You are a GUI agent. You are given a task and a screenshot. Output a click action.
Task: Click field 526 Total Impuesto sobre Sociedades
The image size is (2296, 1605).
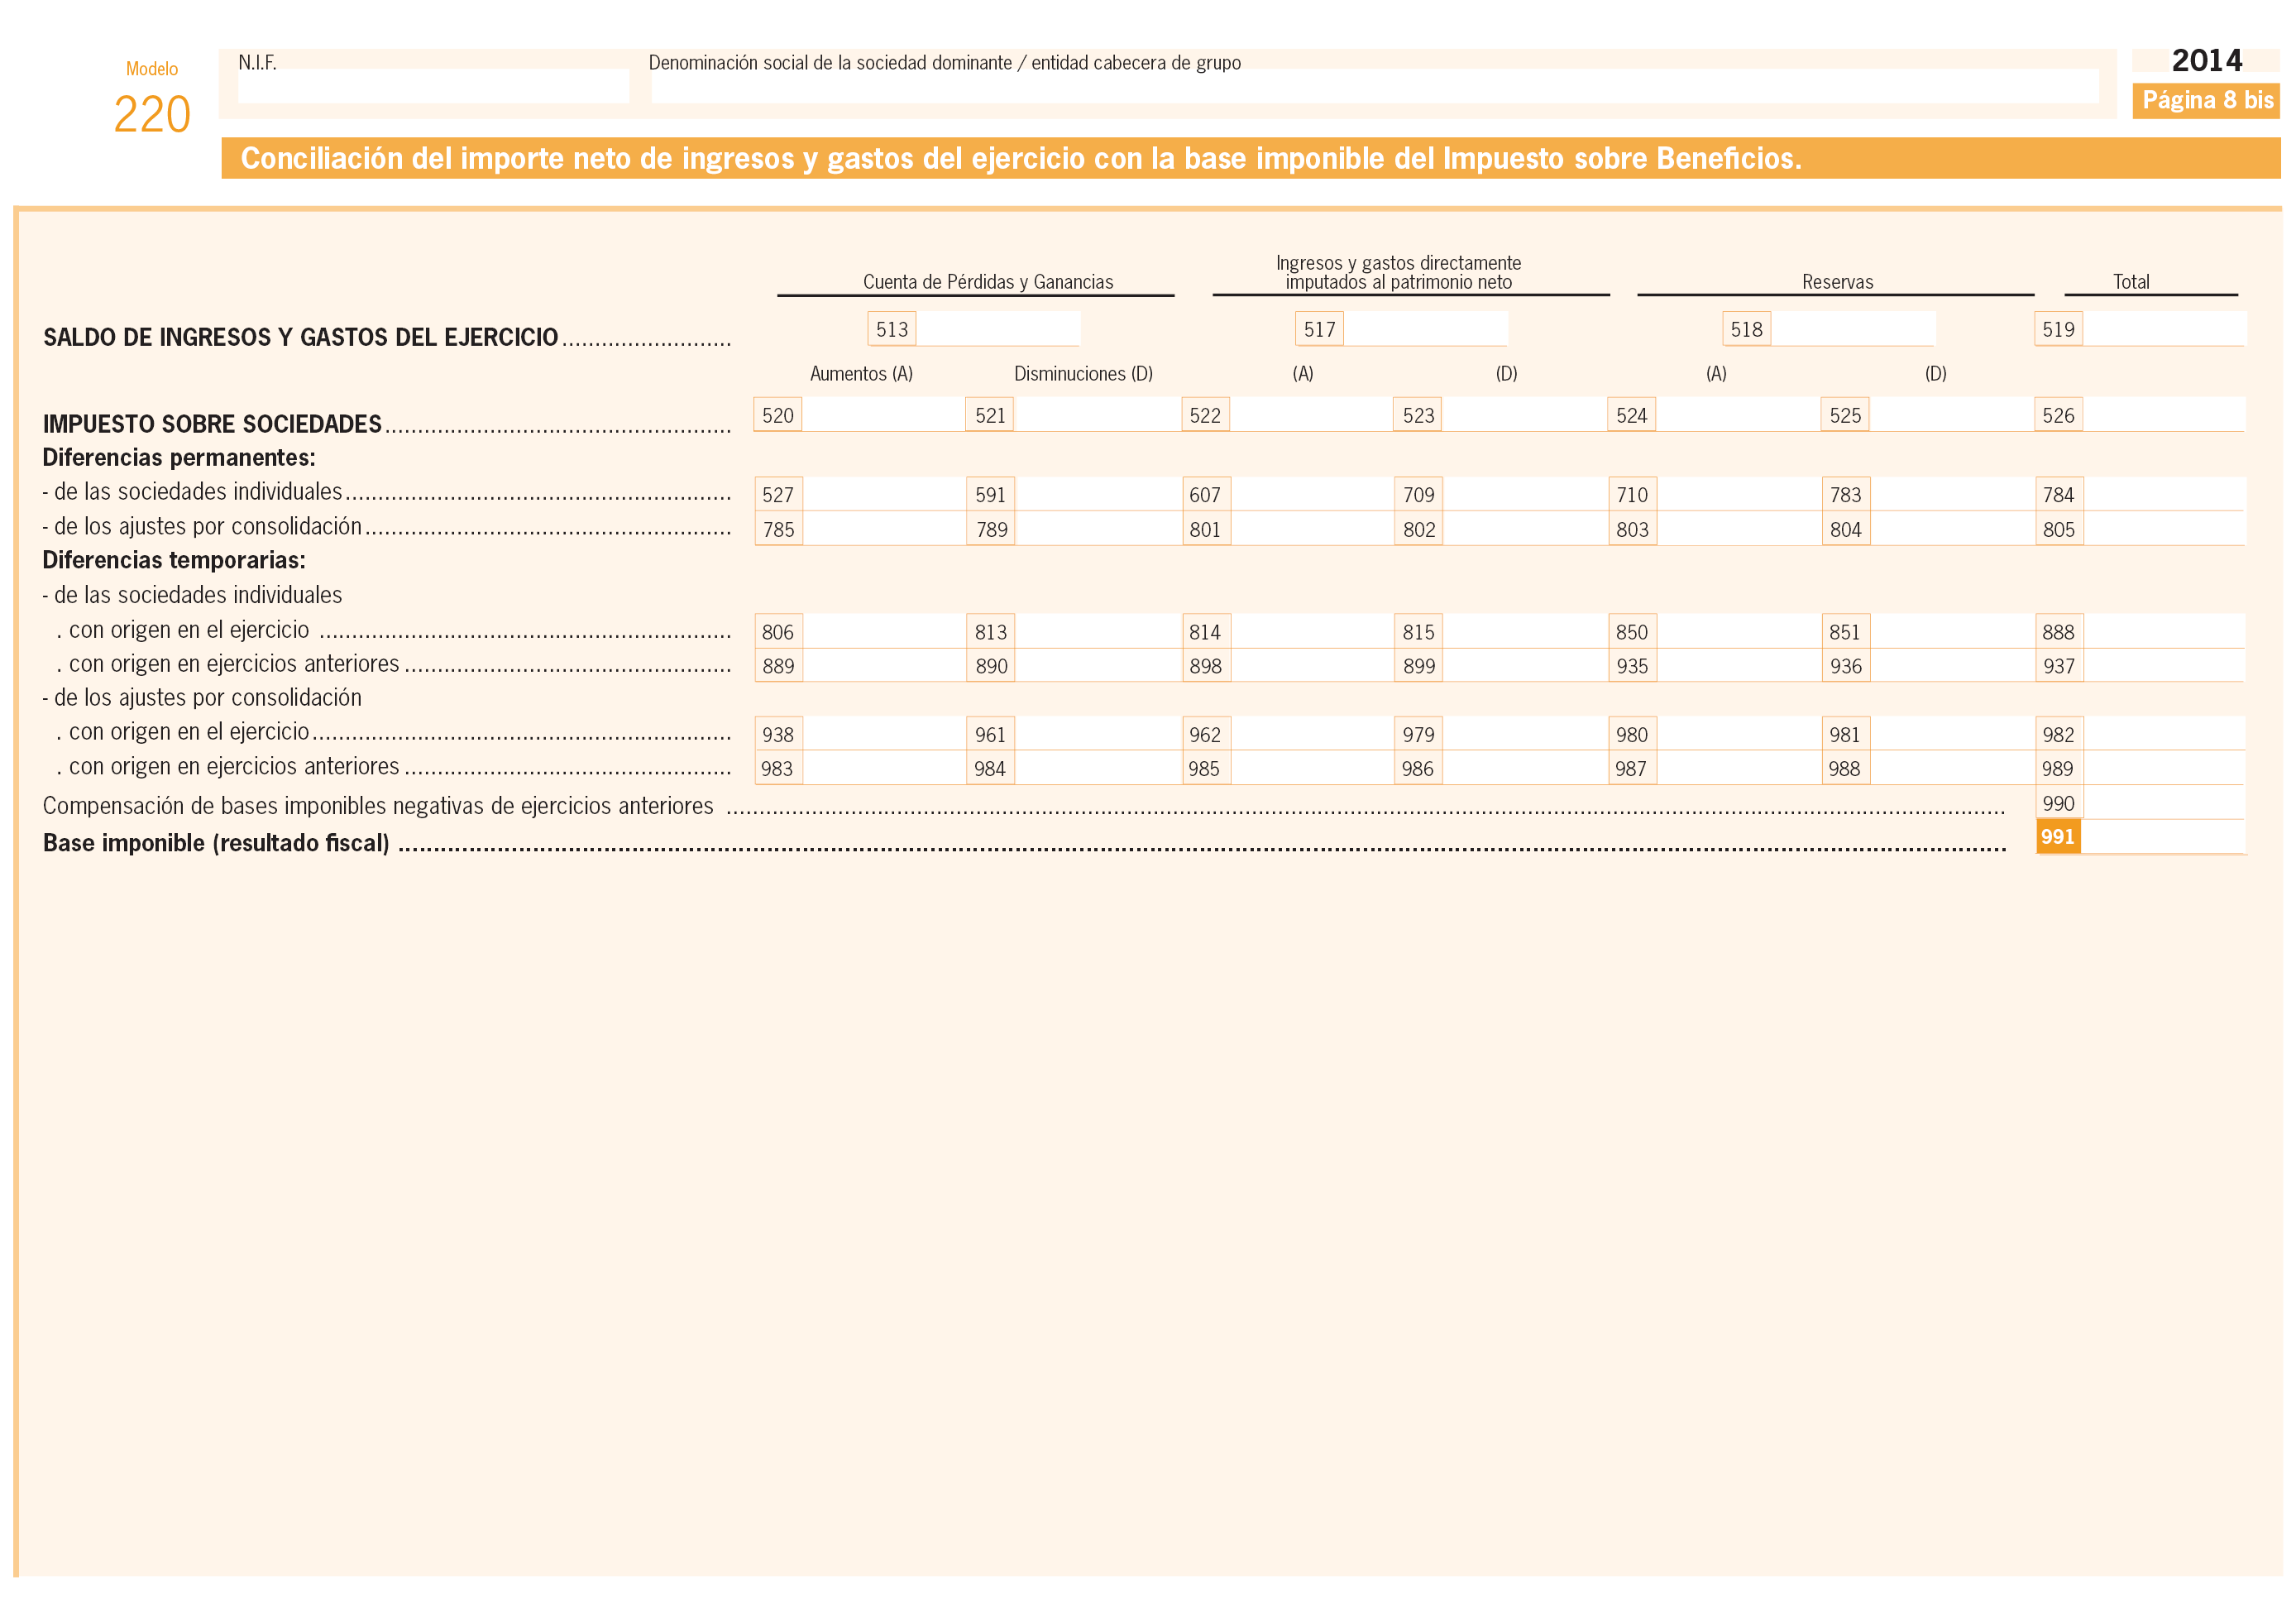pos(2165,415)
